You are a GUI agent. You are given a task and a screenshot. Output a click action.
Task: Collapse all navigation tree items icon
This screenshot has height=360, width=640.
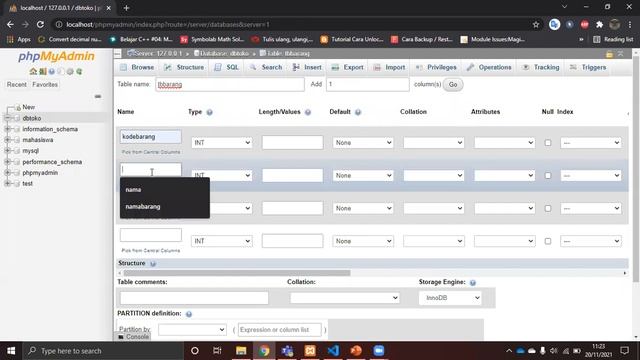(x=98, y=96)
